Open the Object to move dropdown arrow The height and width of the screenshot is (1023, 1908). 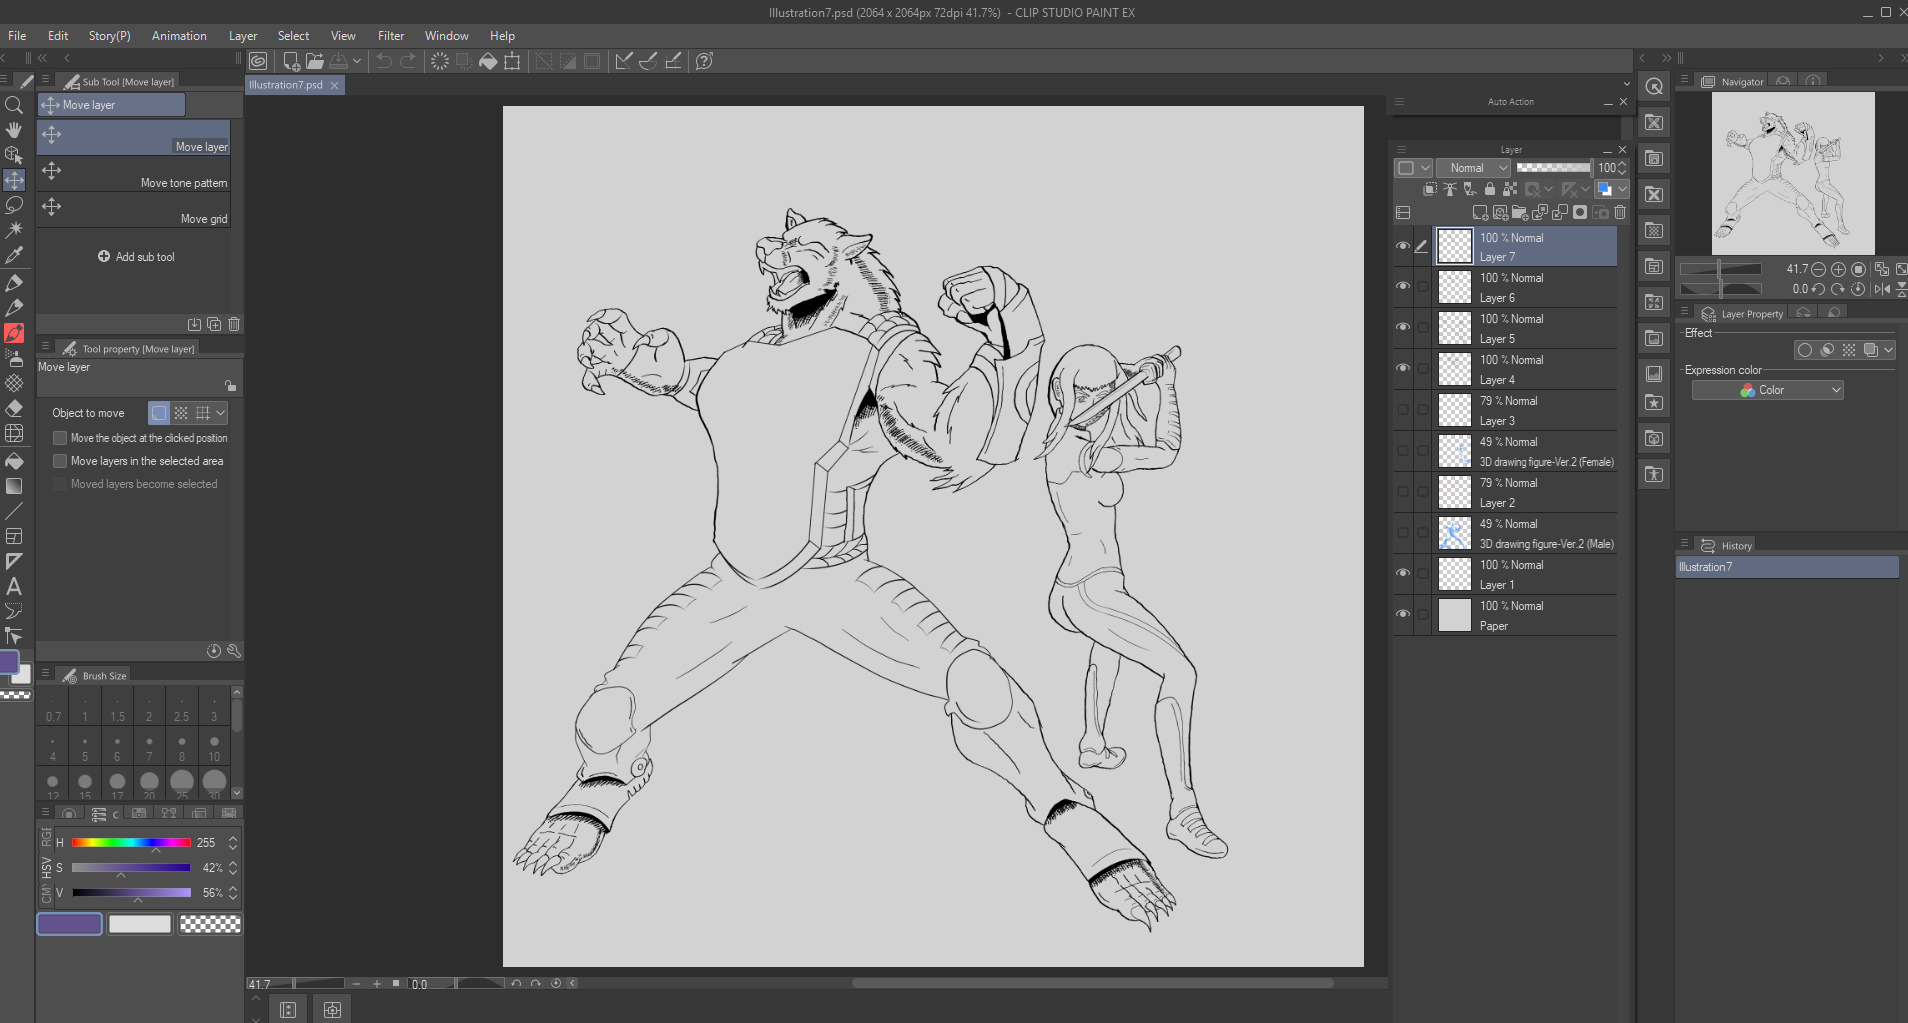click(x=221, y=413)
